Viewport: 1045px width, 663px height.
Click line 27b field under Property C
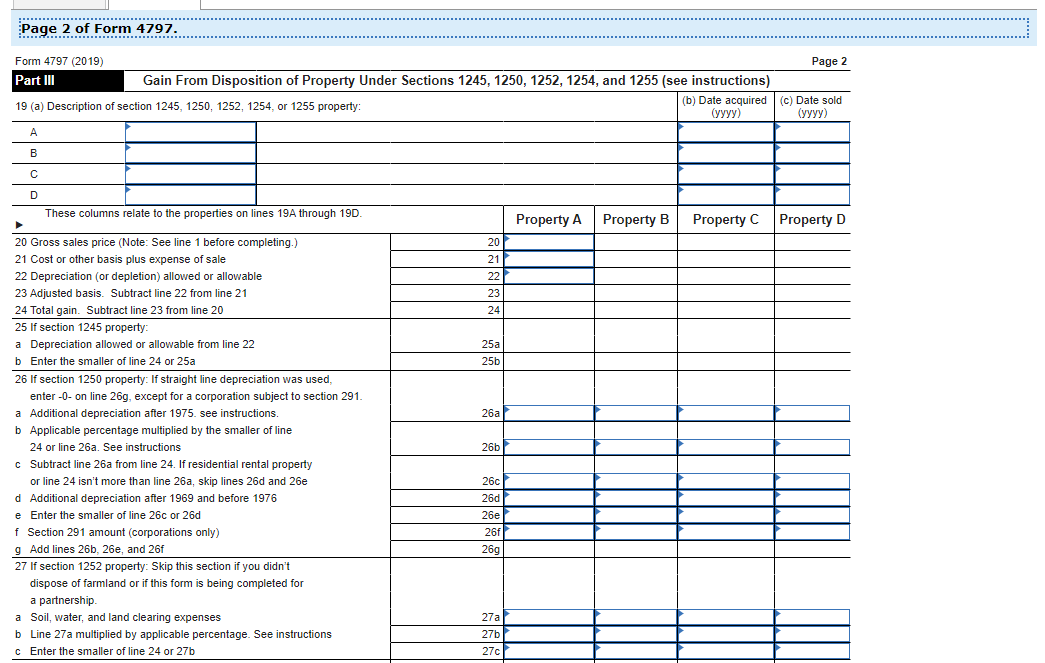point(726,634)
